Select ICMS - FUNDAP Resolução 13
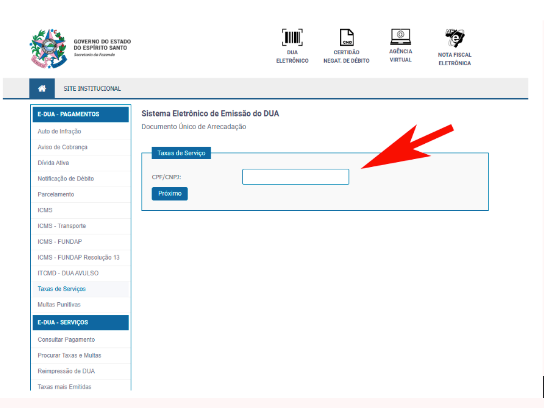This screenshot has height=408, width=544. pos(78,257)
